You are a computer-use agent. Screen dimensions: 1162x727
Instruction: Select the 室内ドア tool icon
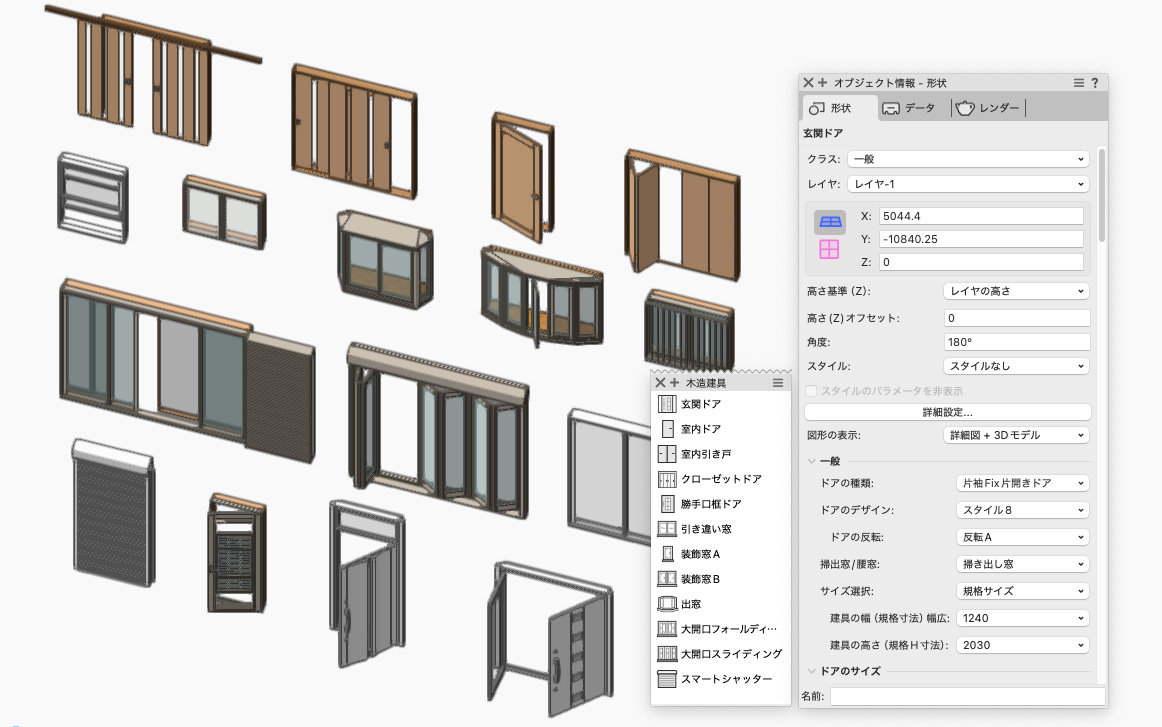[667, 429]
